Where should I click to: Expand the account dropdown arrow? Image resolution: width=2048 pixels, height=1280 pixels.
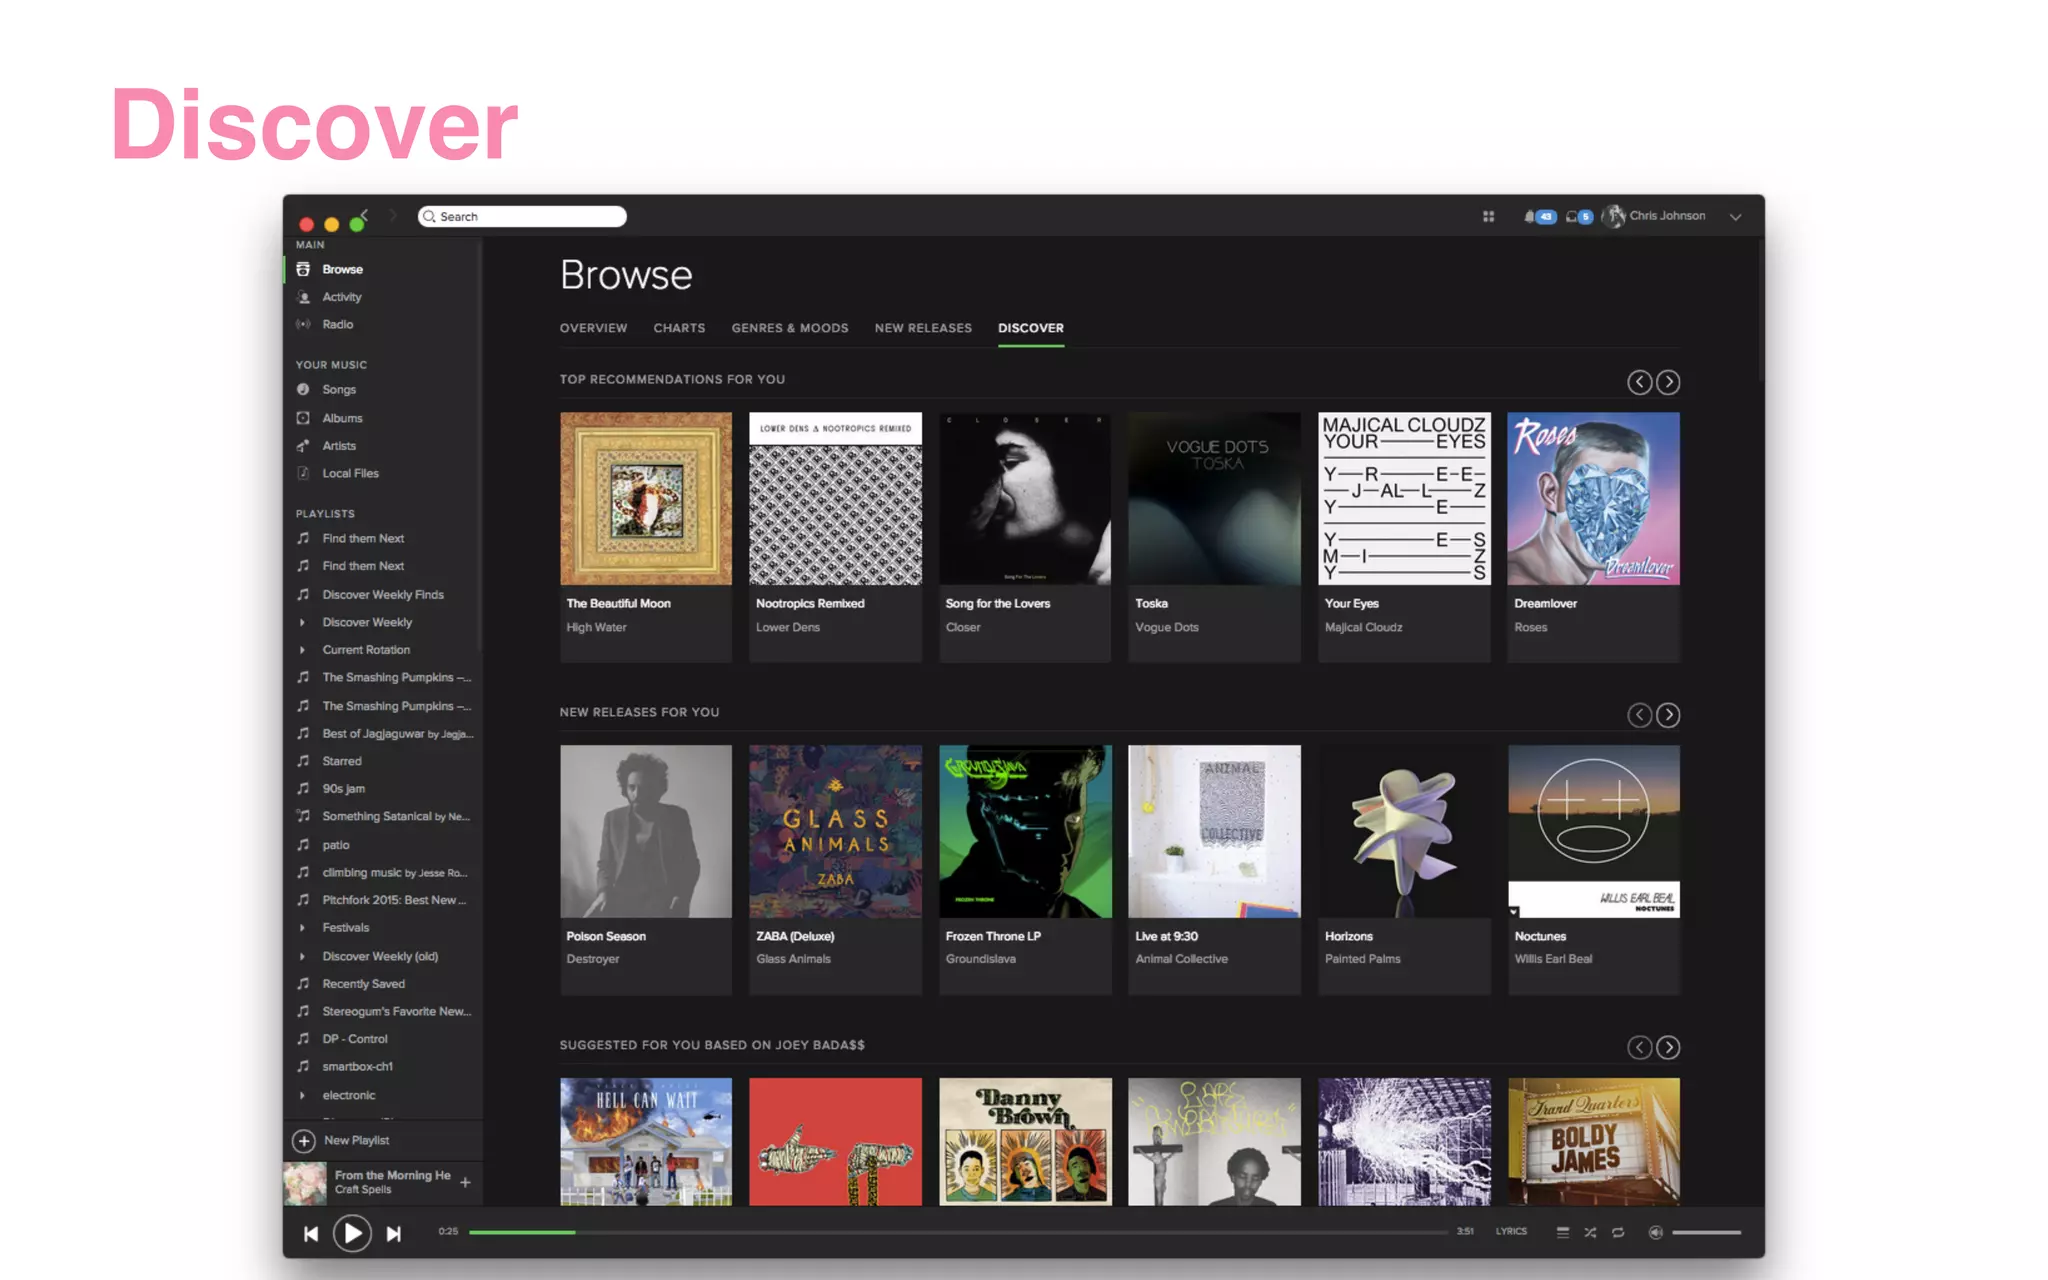1736,217
